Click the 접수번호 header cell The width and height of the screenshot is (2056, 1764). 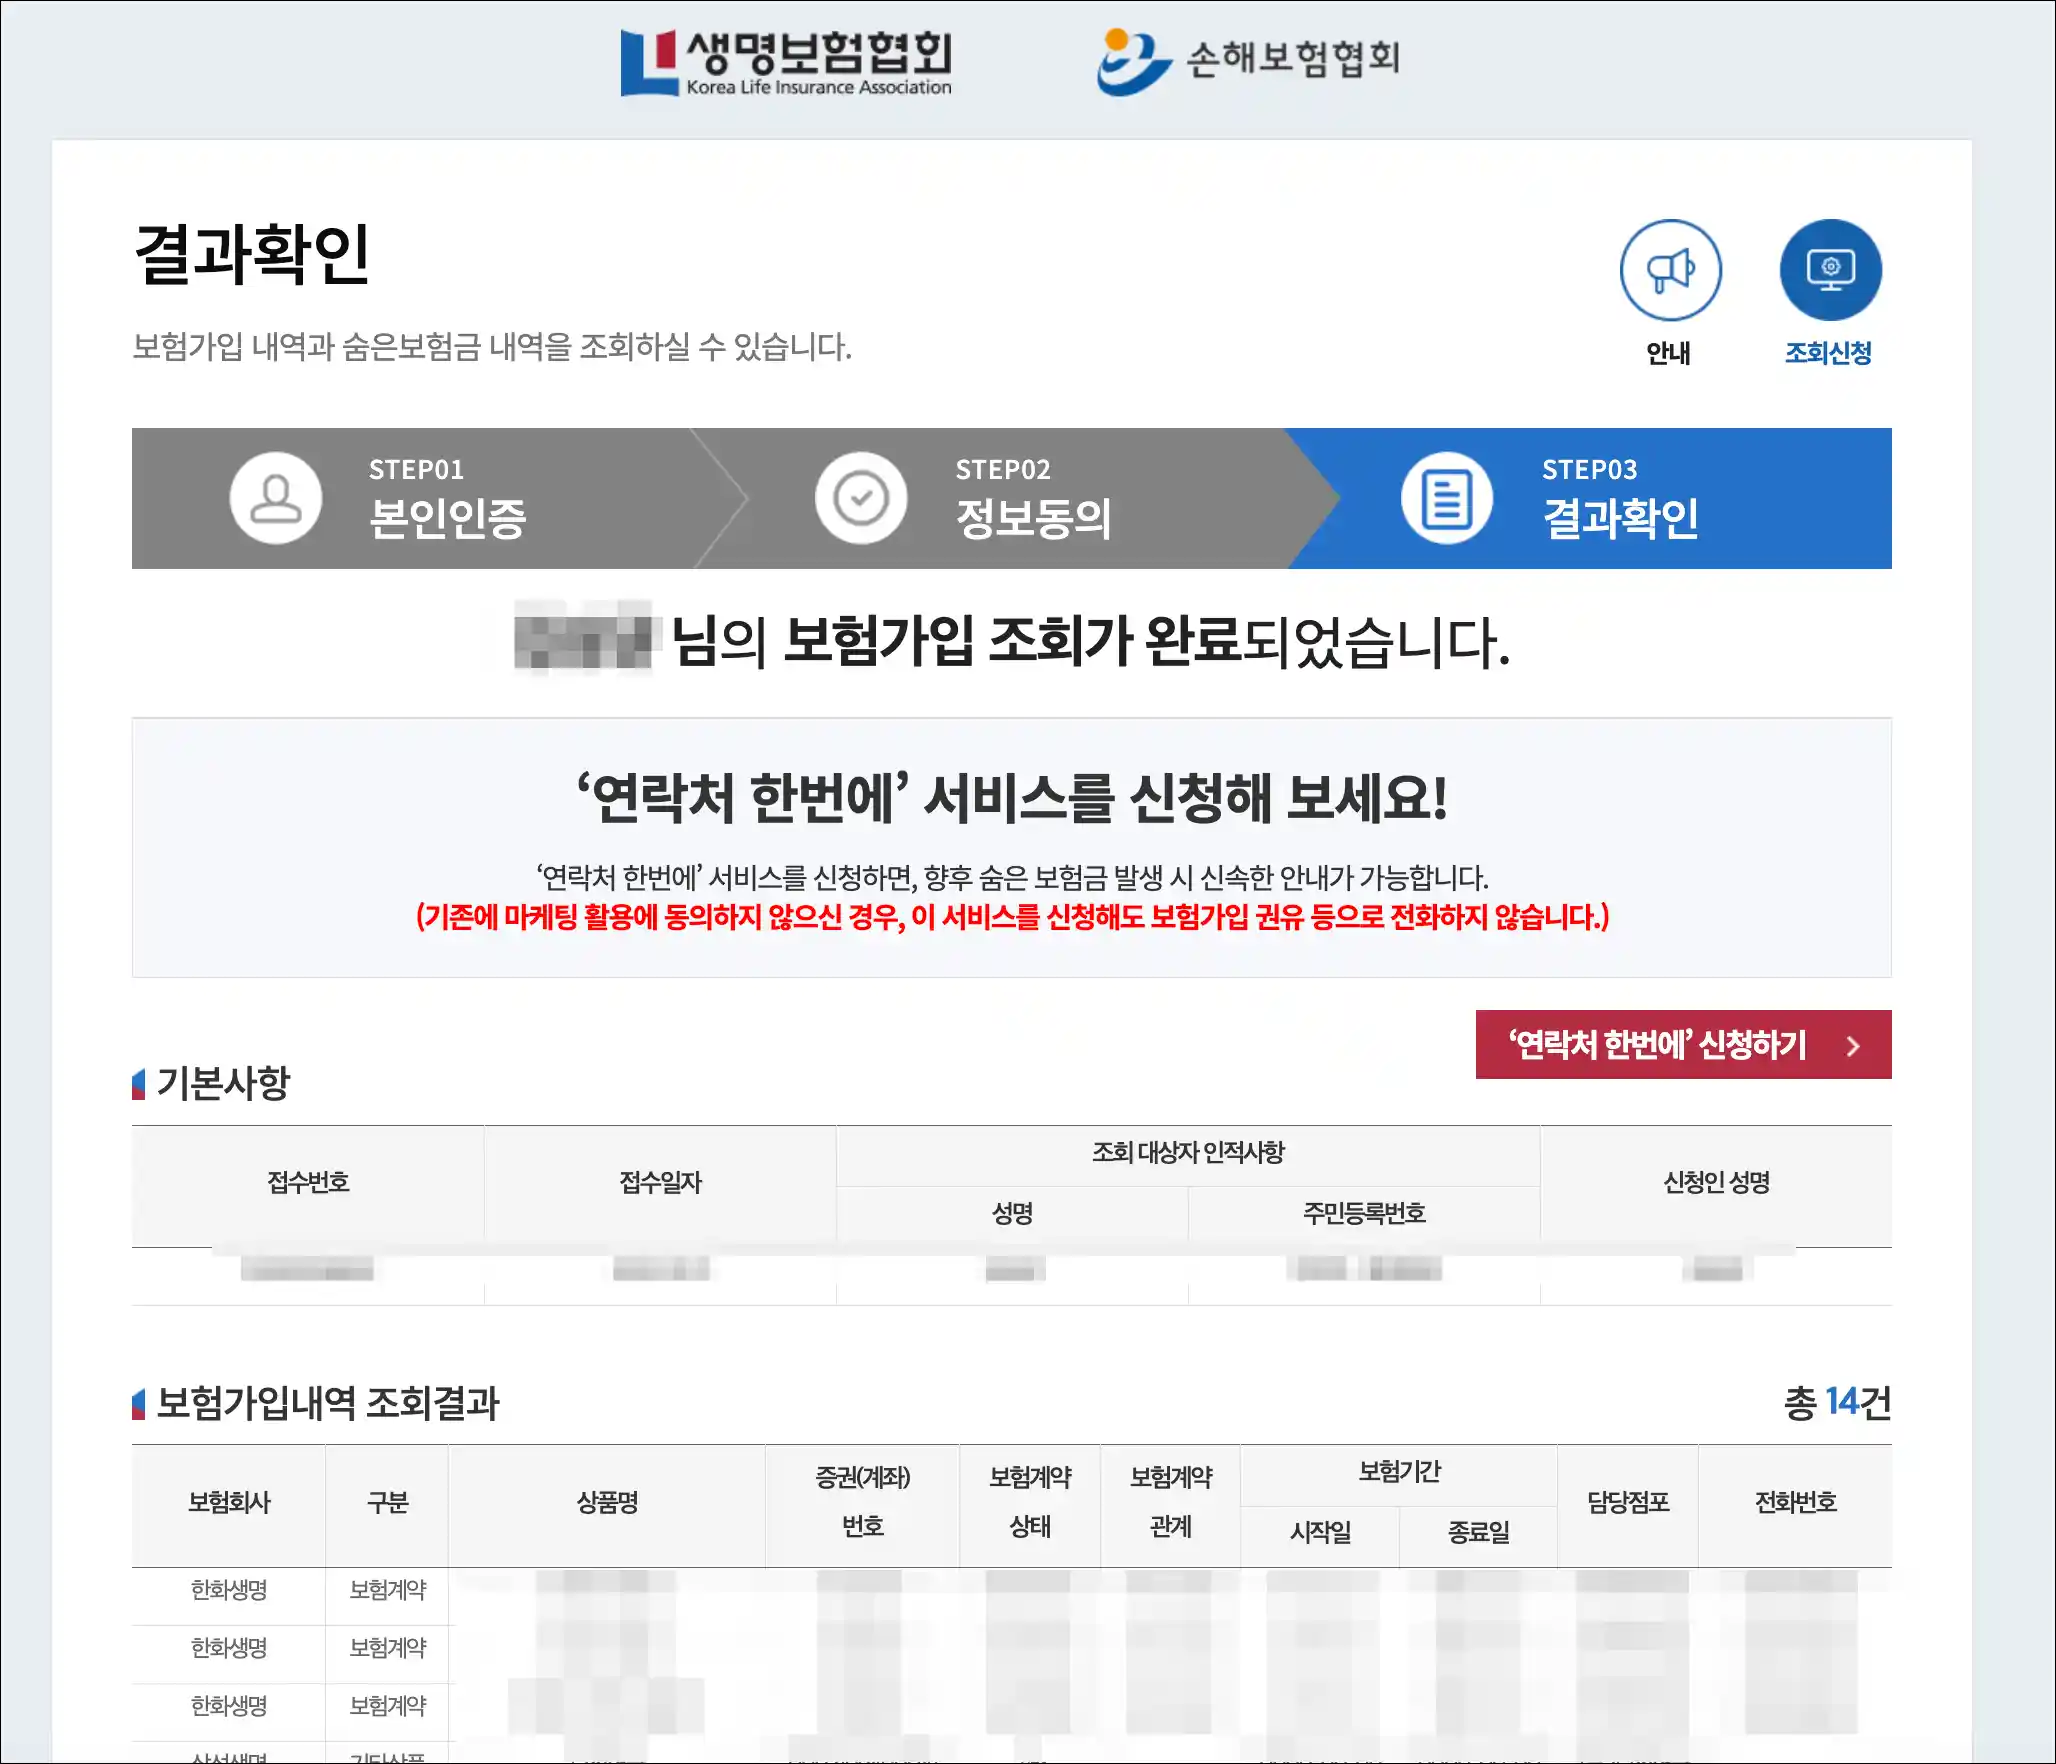click(308, 1183)
